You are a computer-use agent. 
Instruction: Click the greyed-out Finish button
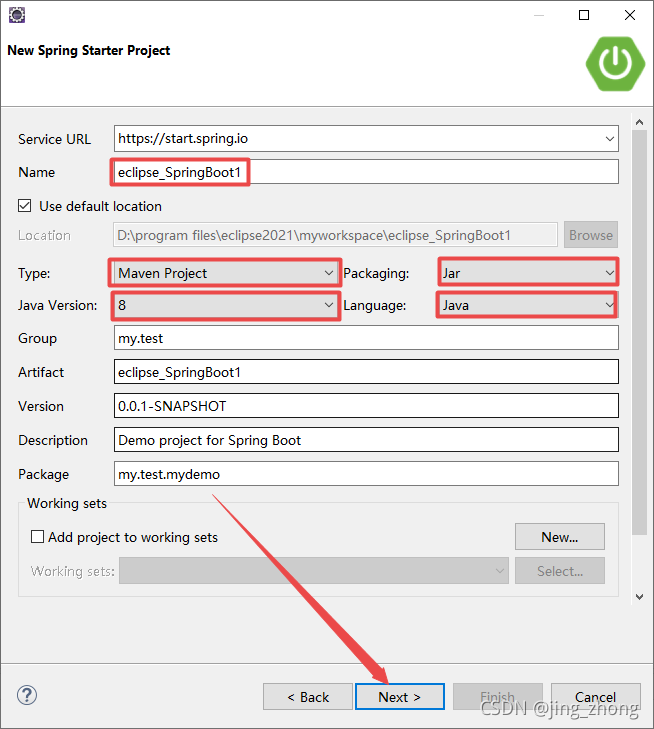pos(498,696)
